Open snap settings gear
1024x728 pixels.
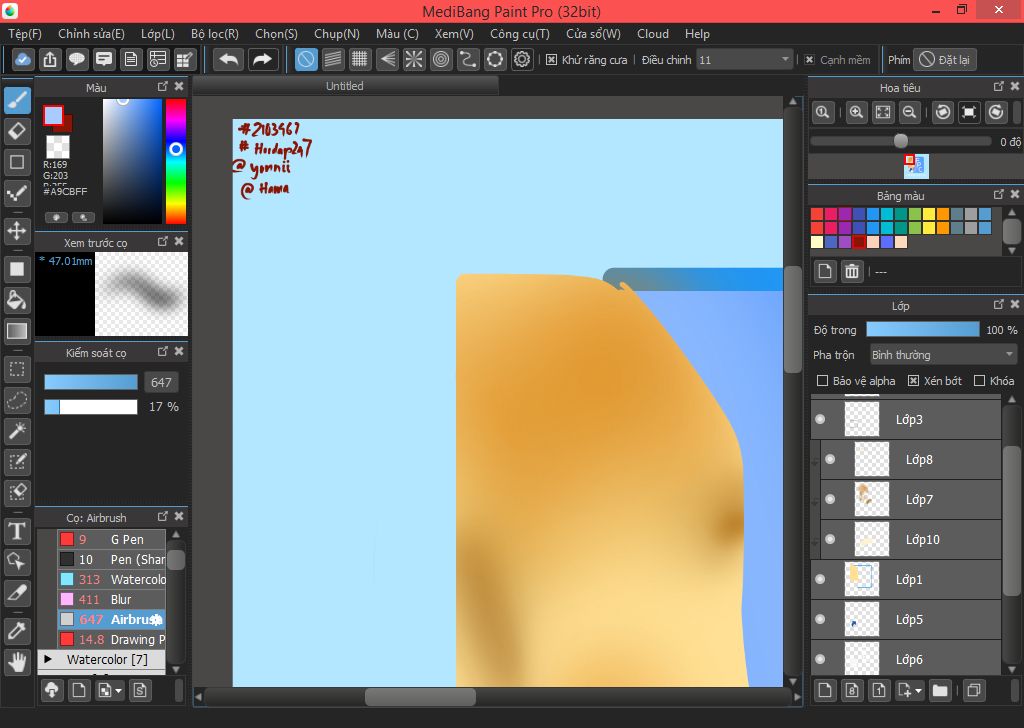coord(522,59)
